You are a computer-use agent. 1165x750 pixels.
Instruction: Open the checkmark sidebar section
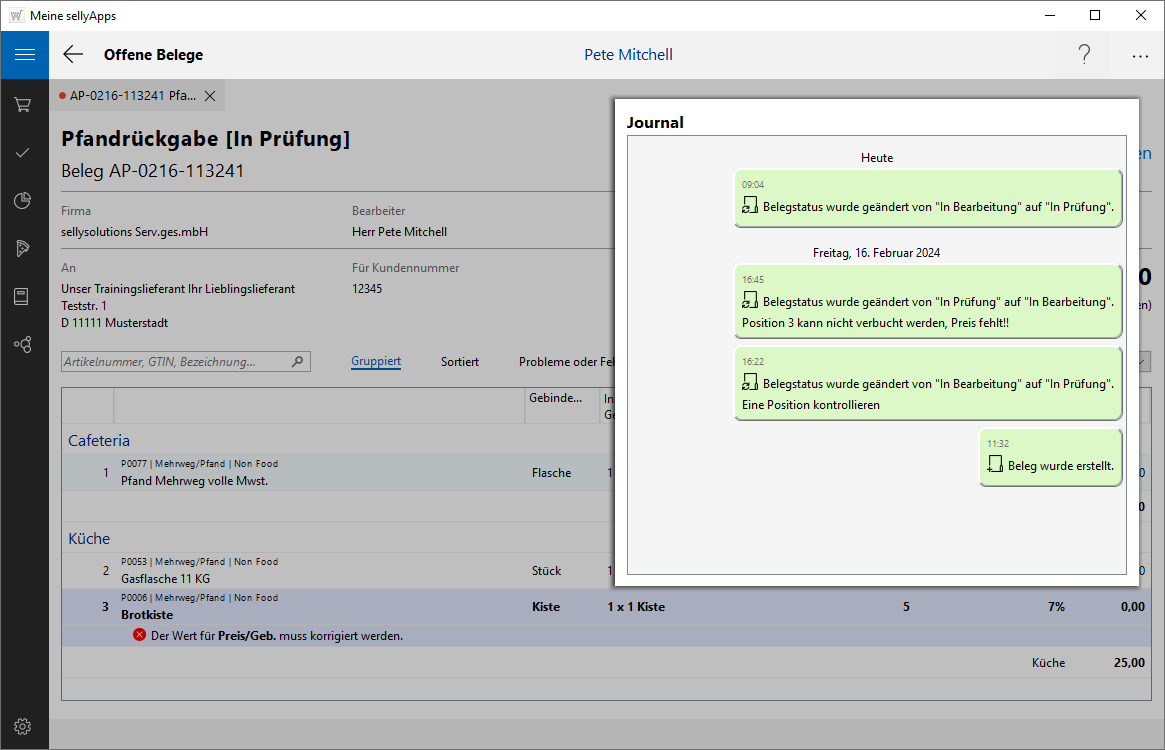23,153
